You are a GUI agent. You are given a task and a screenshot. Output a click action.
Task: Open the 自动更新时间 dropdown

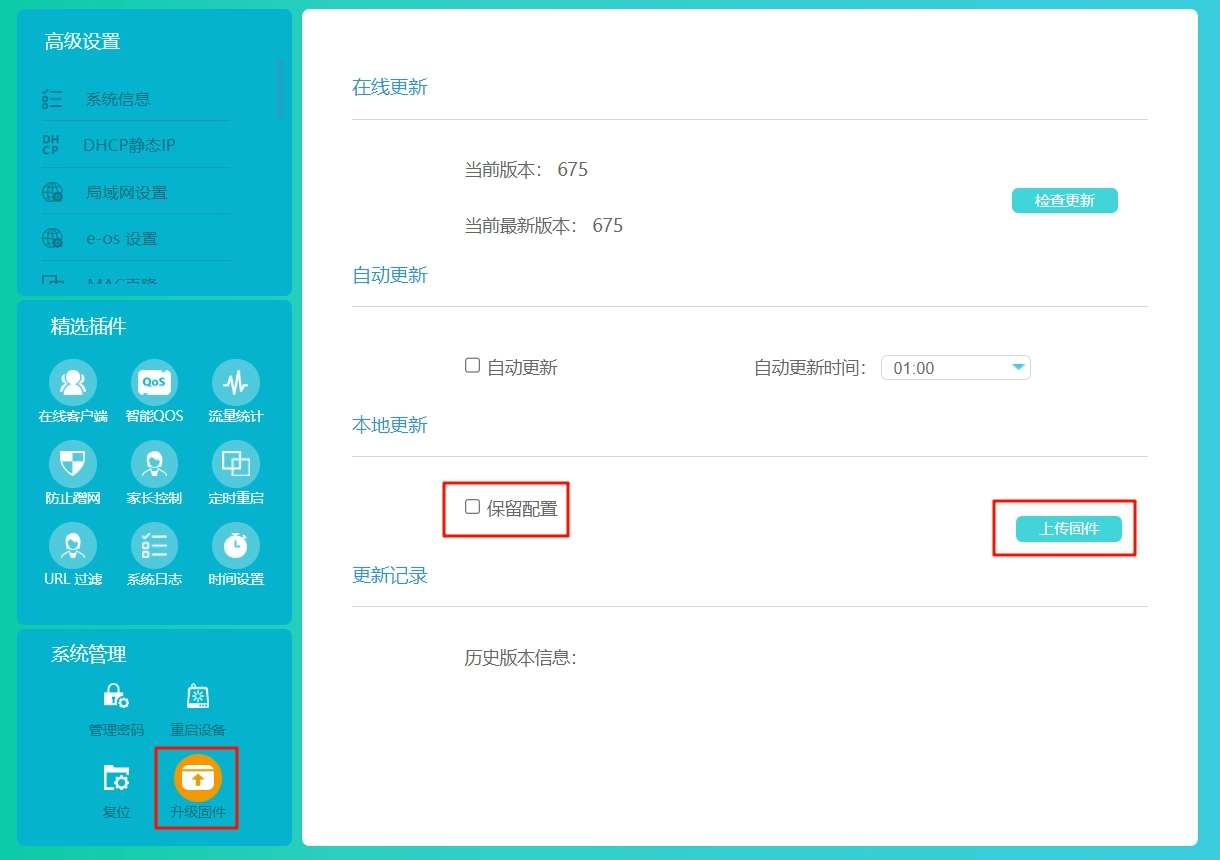pyautogui.click(x=955, y=367)
